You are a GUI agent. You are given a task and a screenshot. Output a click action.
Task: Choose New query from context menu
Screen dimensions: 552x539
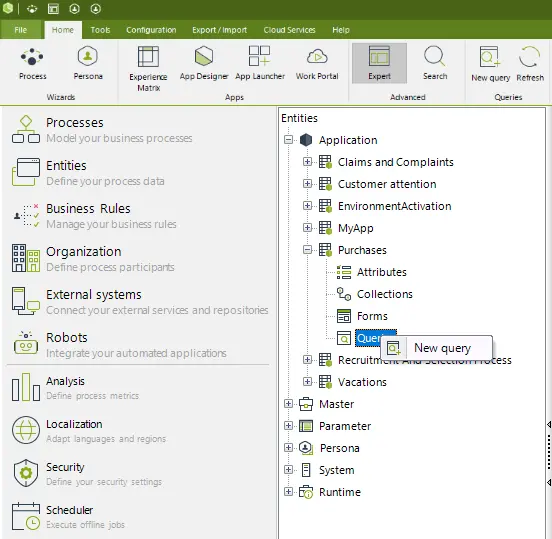click(x=437, y=348)
